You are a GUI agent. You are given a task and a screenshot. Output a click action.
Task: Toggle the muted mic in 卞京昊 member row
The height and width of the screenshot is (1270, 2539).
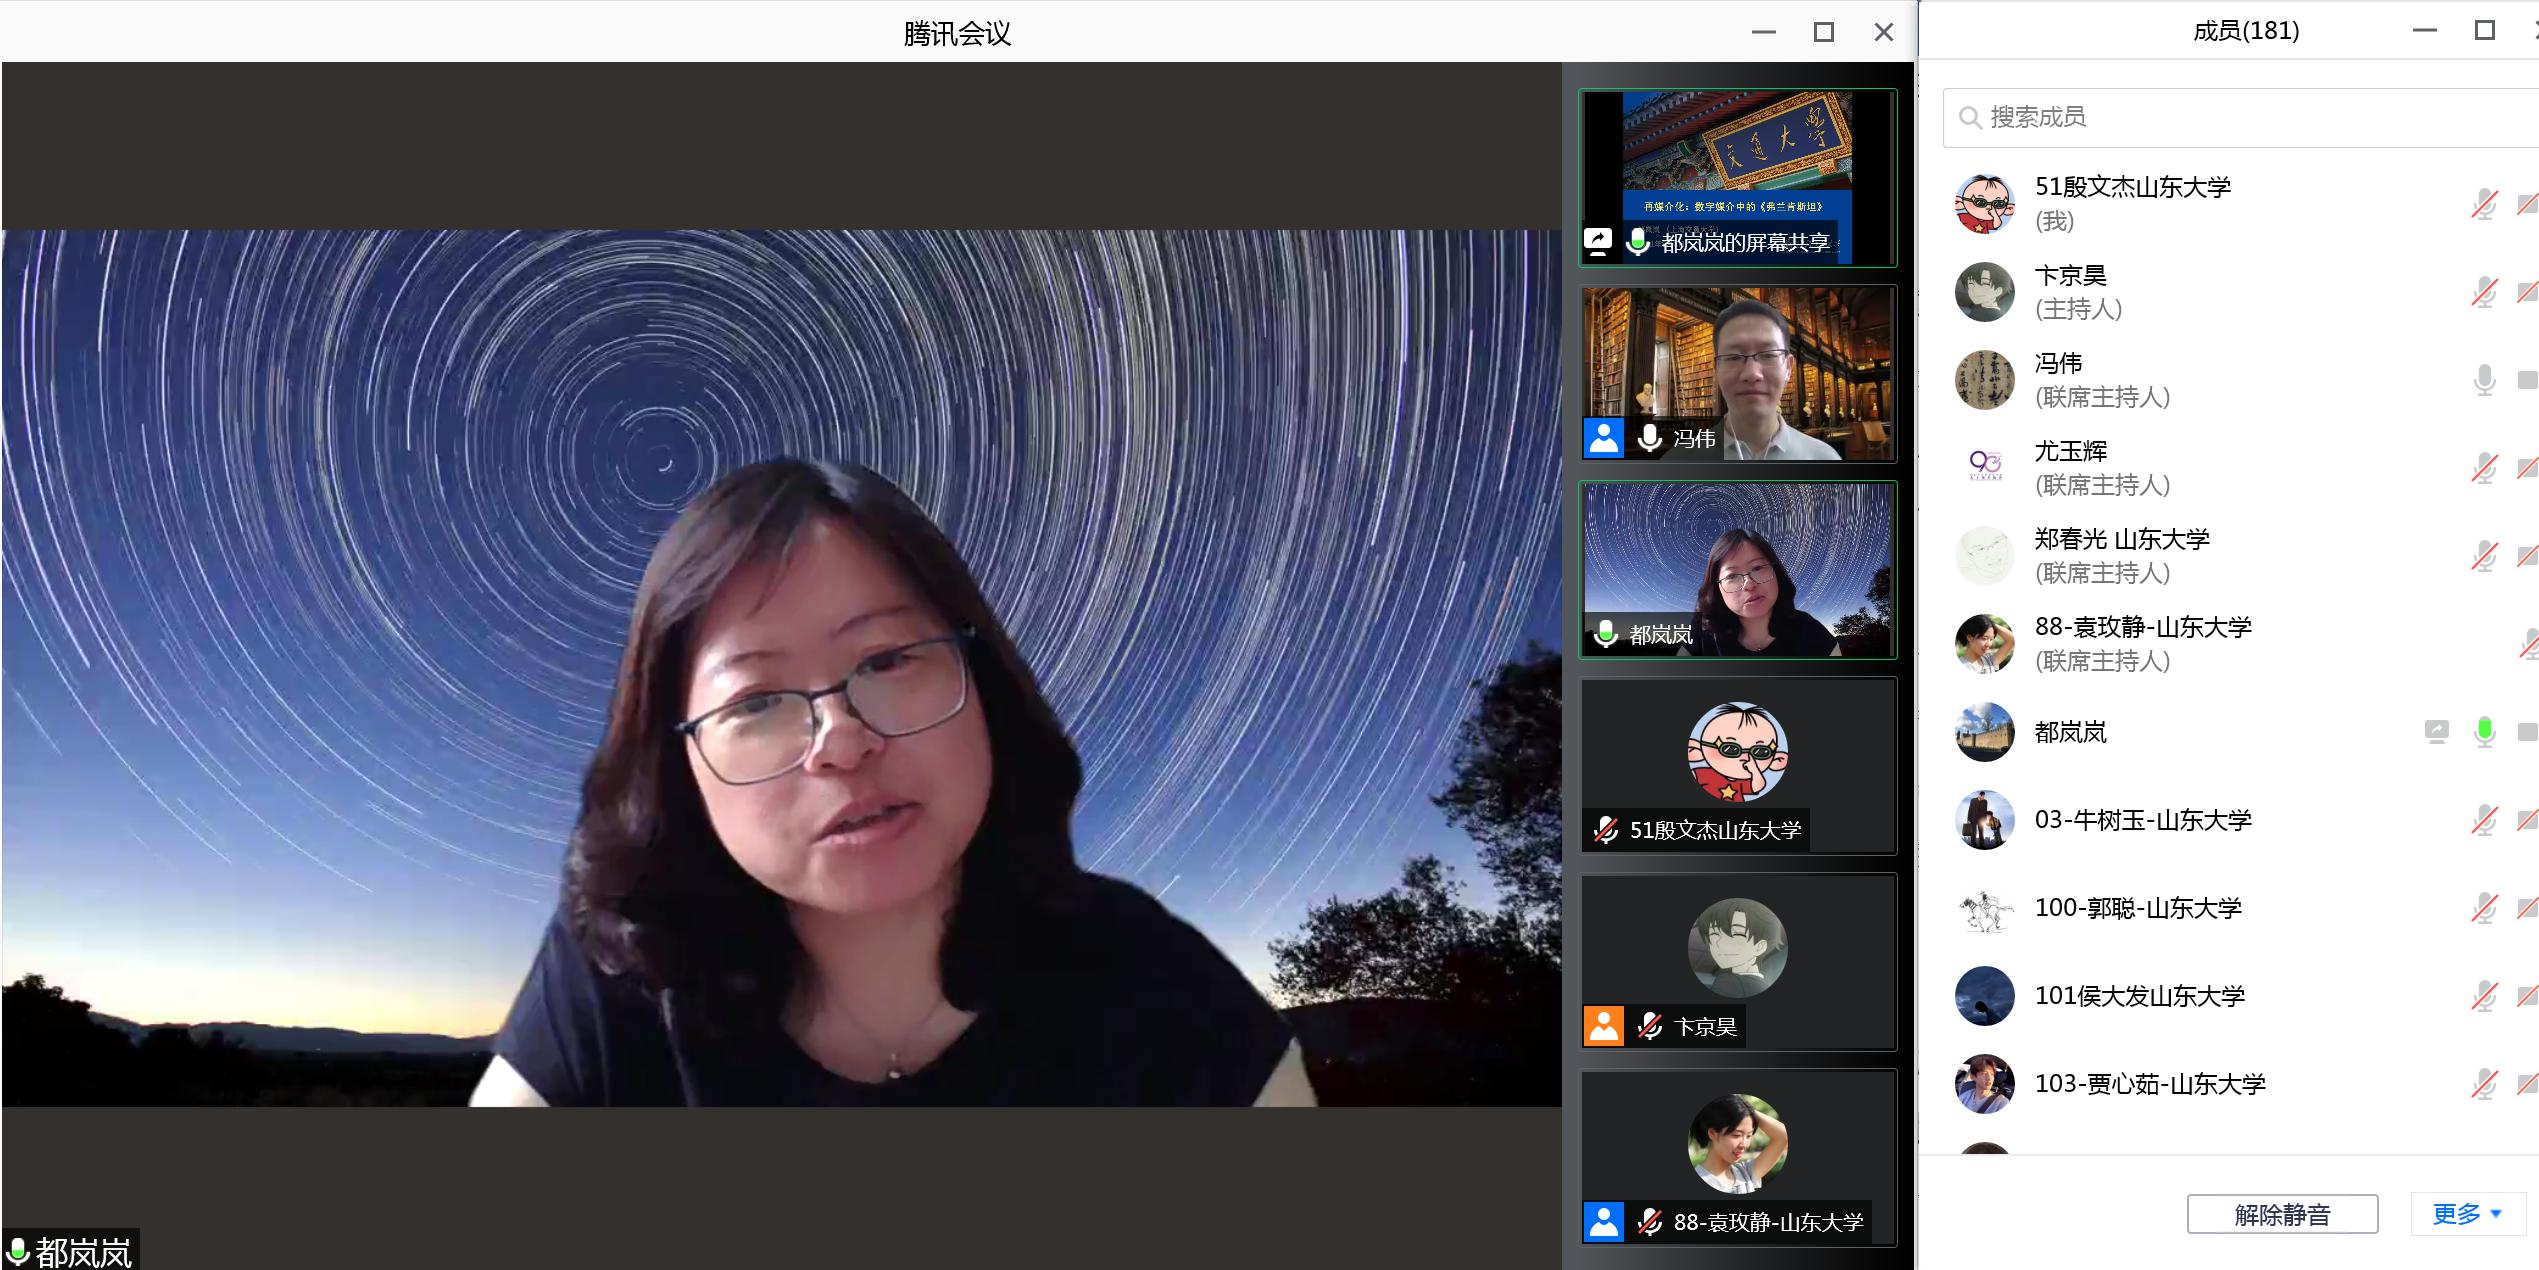(2484, 292)
